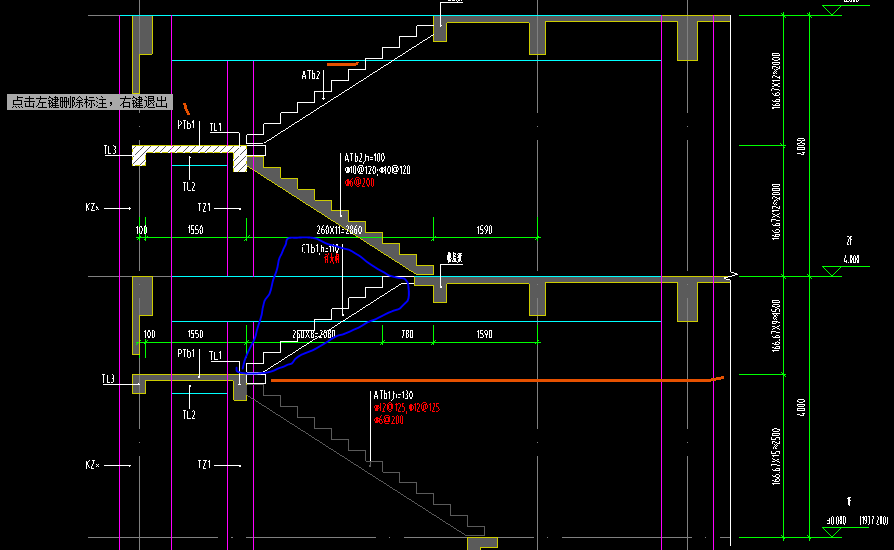Select 'TL1' label above the lower landing
This screenshot has height=550, width=894.
coord(216,356)
